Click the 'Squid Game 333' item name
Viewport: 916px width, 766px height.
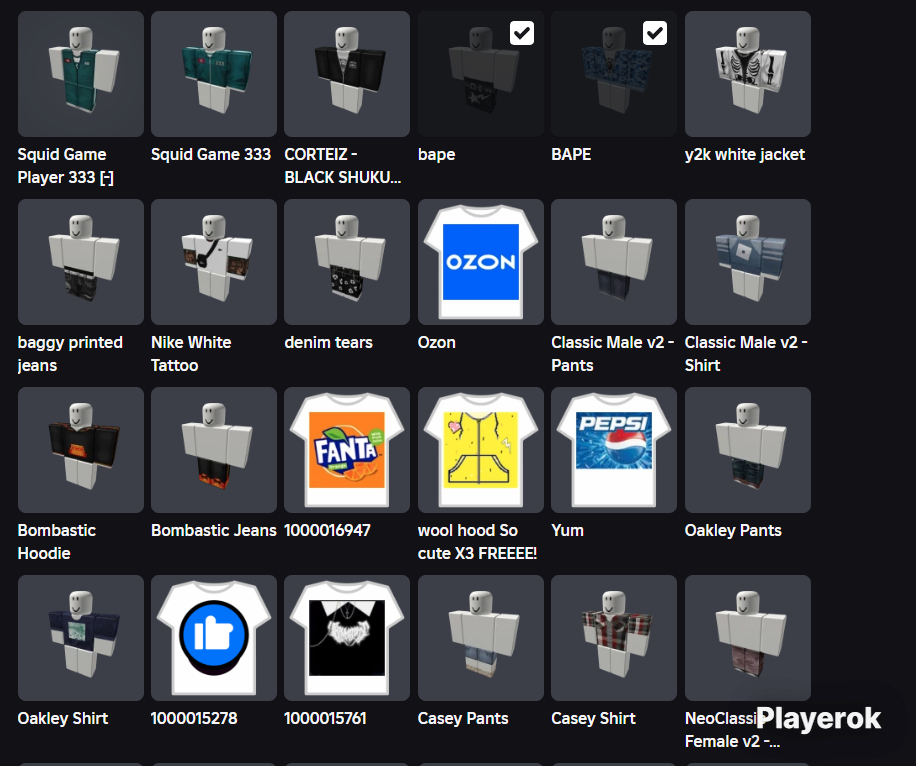point(211,154)
